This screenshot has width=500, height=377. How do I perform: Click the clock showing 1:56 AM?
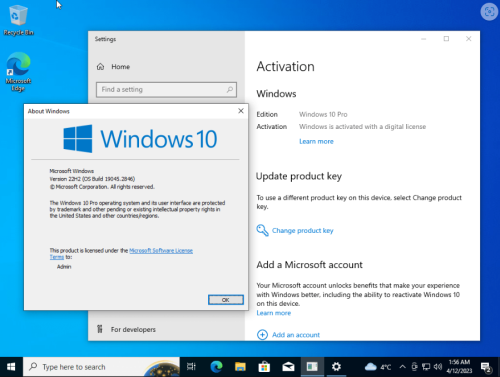tap(459, 367)
